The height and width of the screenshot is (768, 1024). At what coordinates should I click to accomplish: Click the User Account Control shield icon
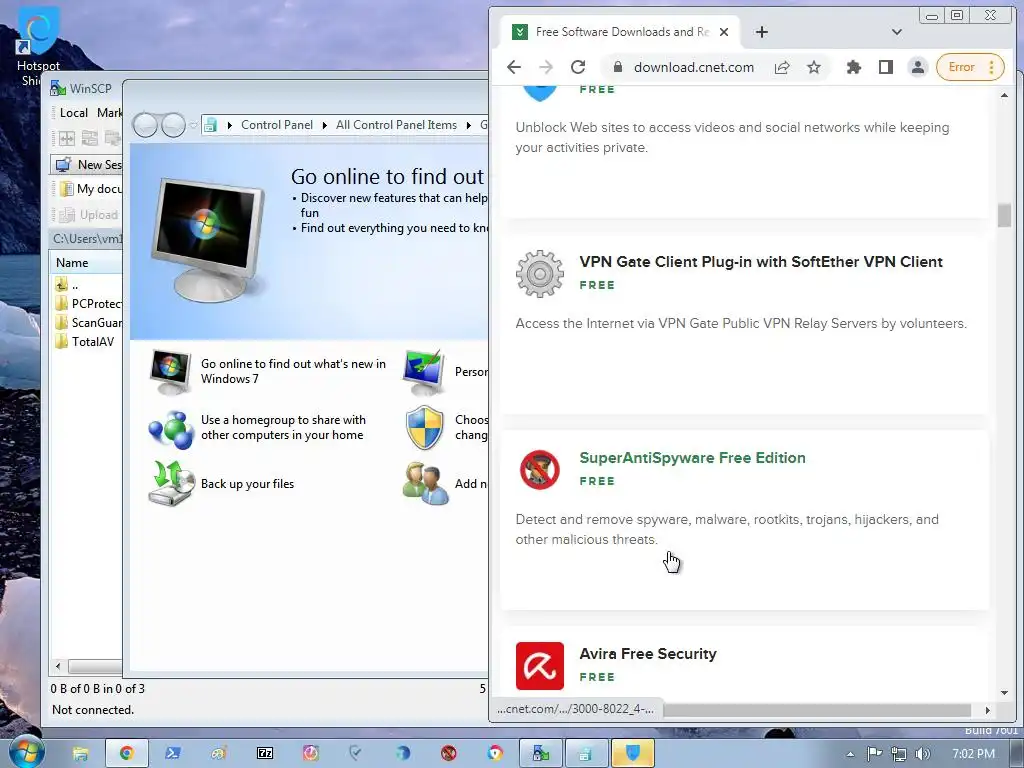[x=424, y=428]
